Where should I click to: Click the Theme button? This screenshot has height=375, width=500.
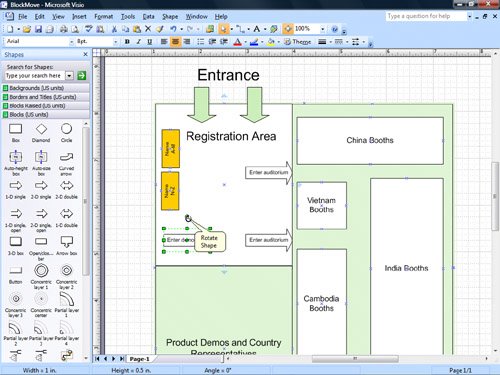coord(298,42)
